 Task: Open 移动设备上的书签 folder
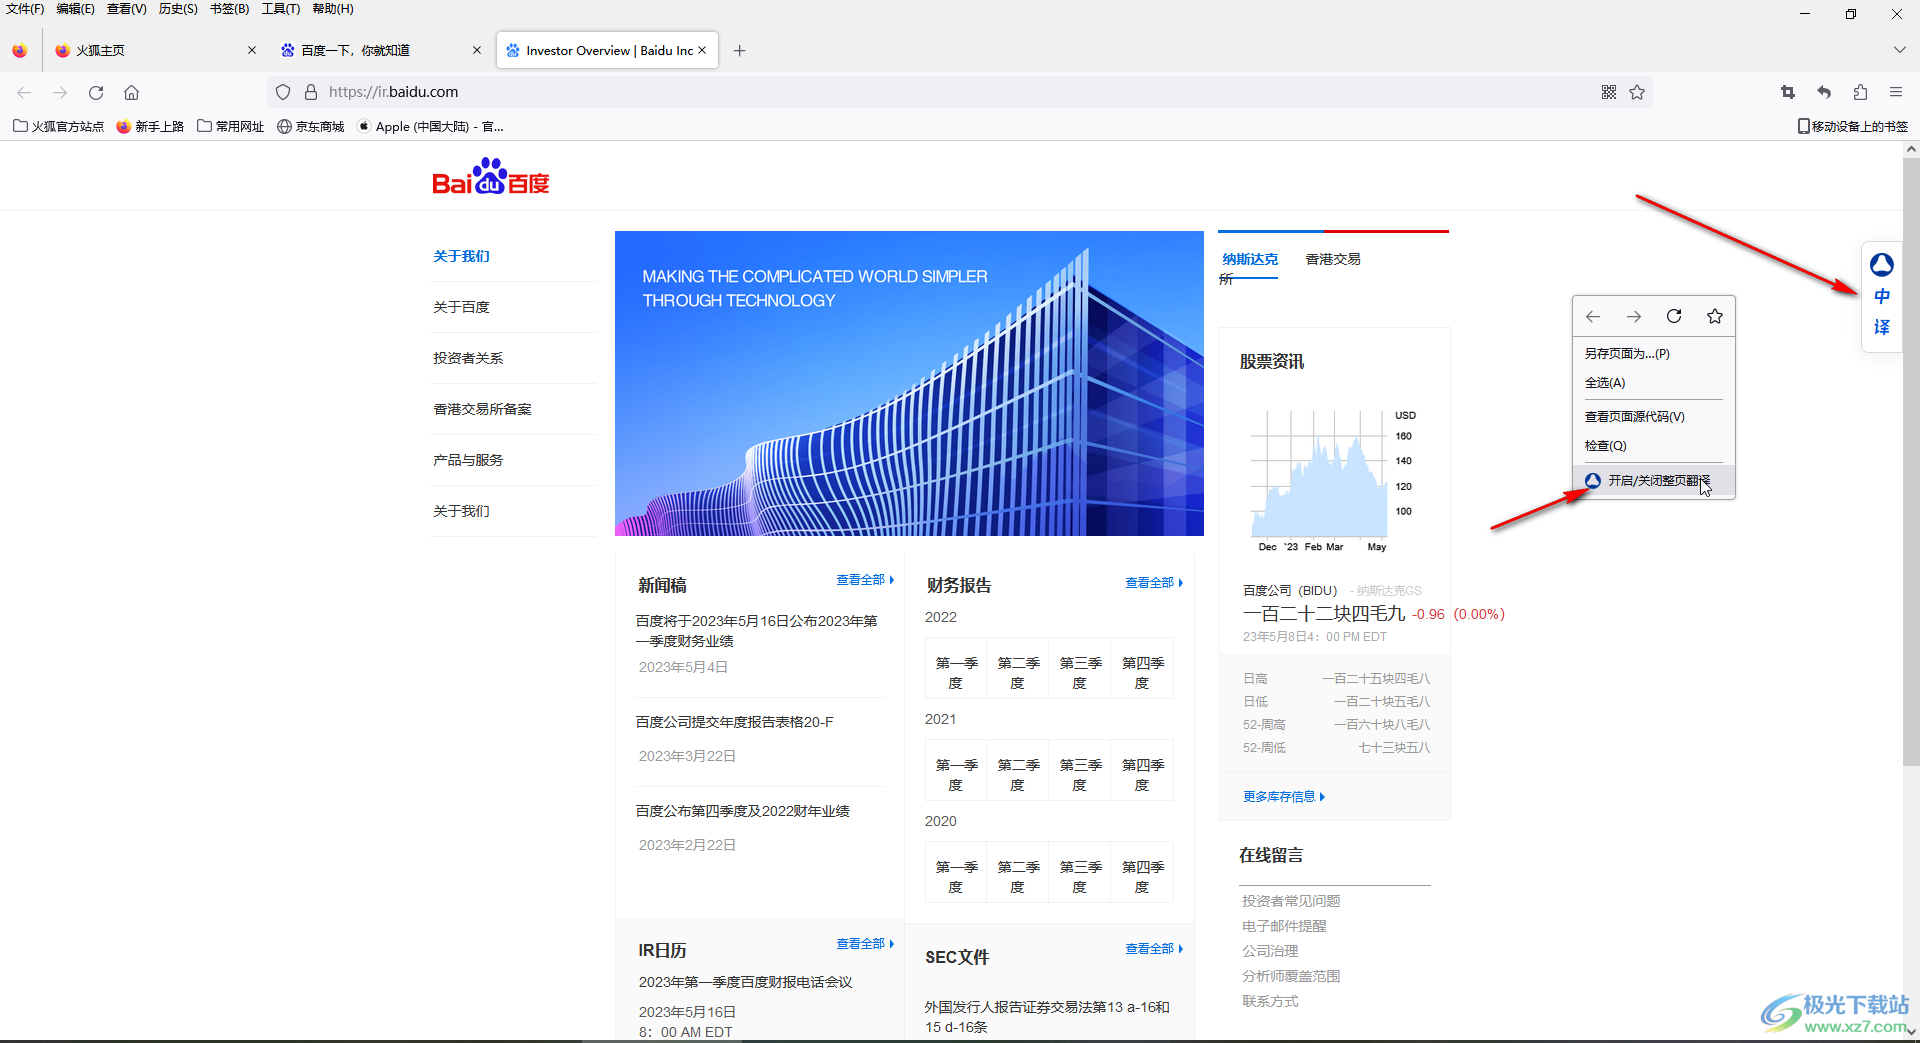pos(1853,126)
